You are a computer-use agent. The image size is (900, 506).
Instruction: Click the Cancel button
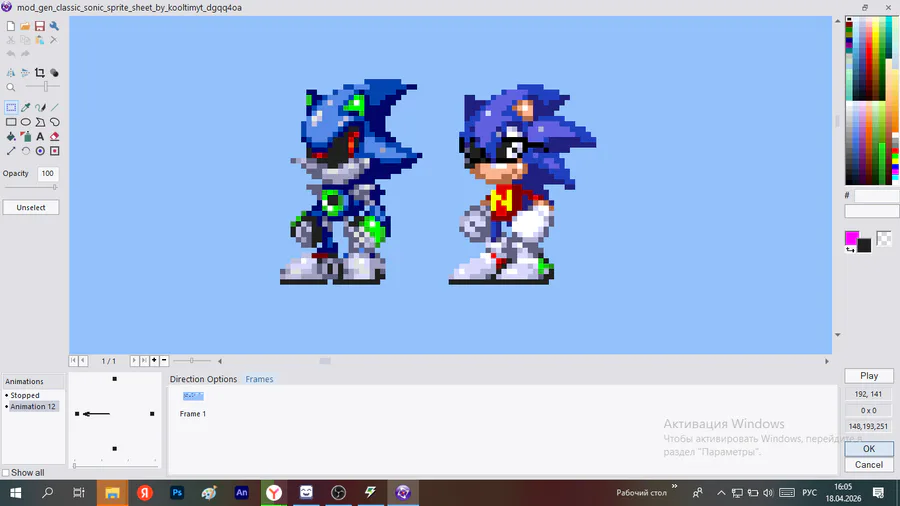(x=869, y=465)
